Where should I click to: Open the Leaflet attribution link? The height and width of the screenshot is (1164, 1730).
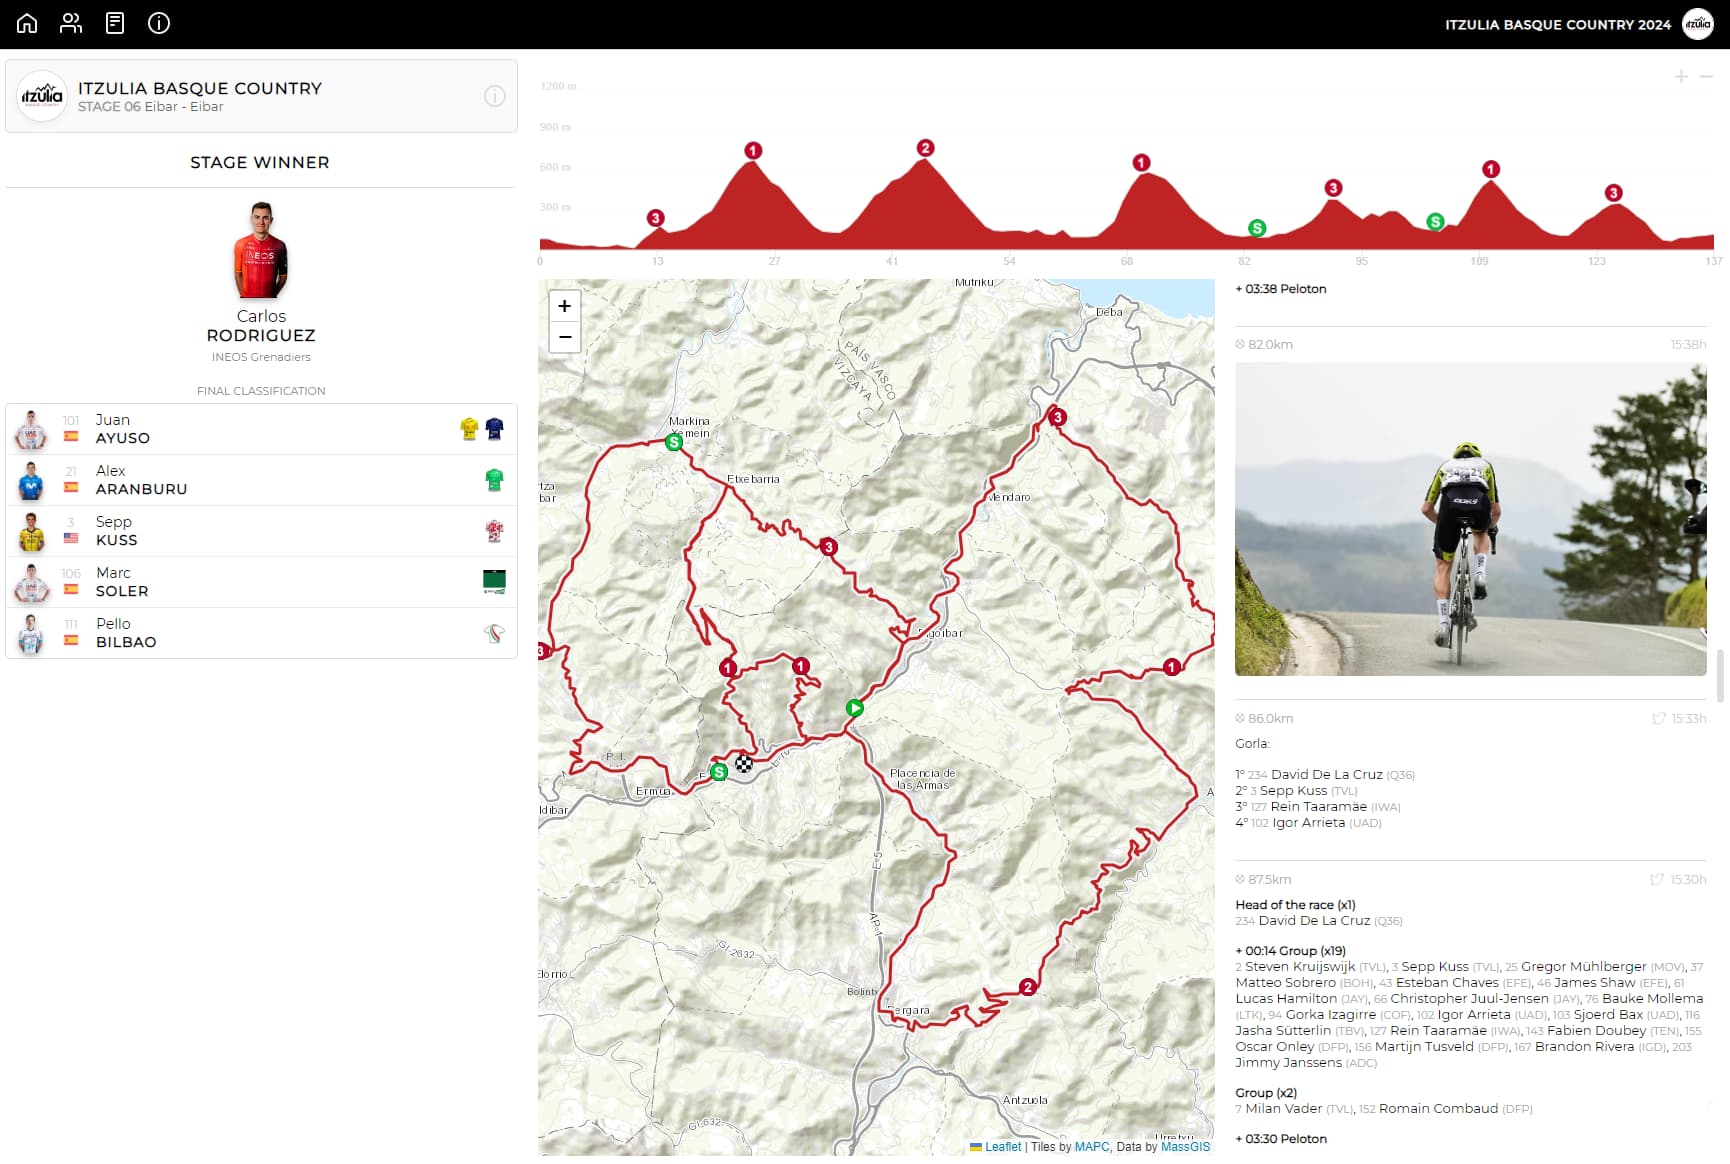pyautogui.click(x=1002, y=1147)
